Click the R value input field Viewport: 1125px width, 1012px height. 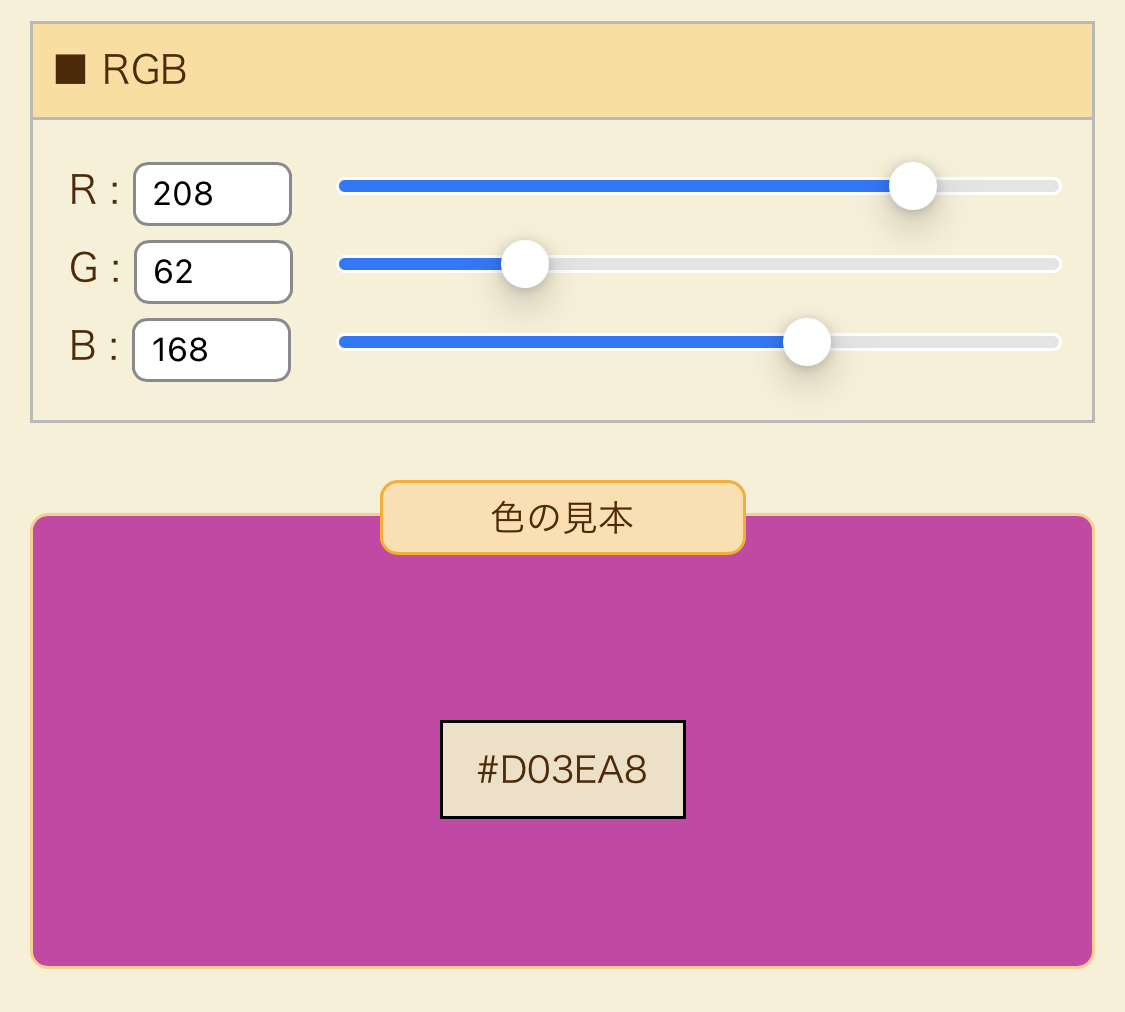point(212,194)
